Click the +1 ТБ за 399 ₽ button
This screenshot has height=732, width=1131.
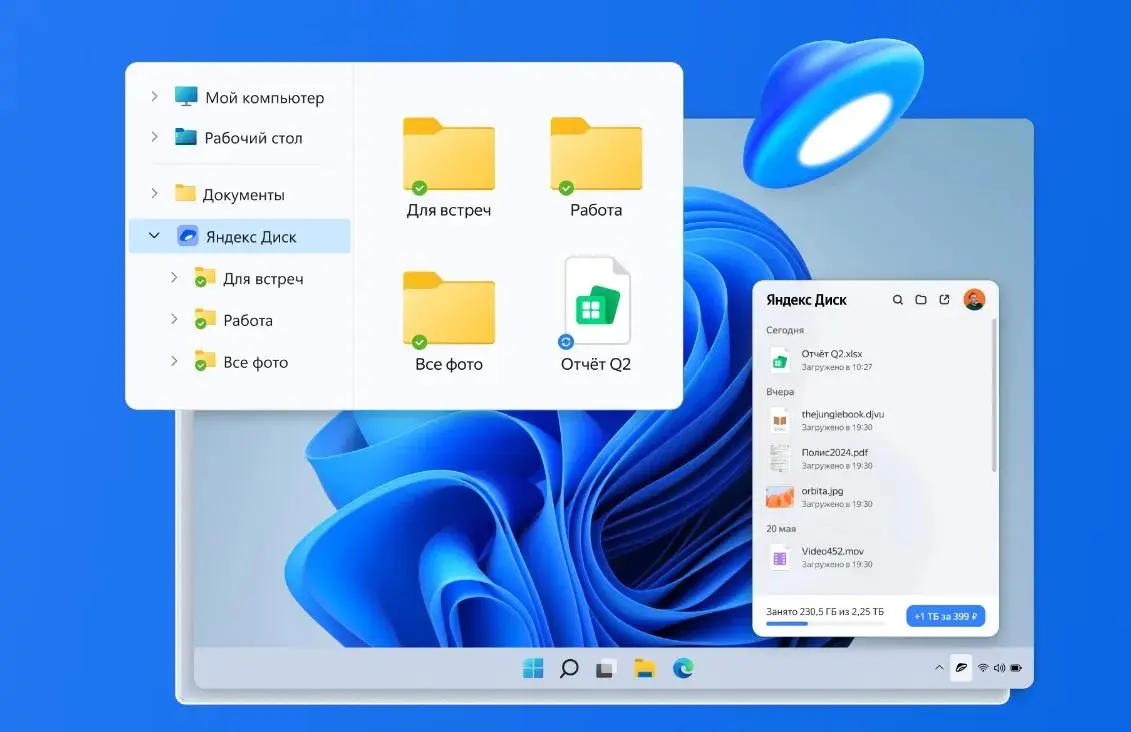point(946,616)
